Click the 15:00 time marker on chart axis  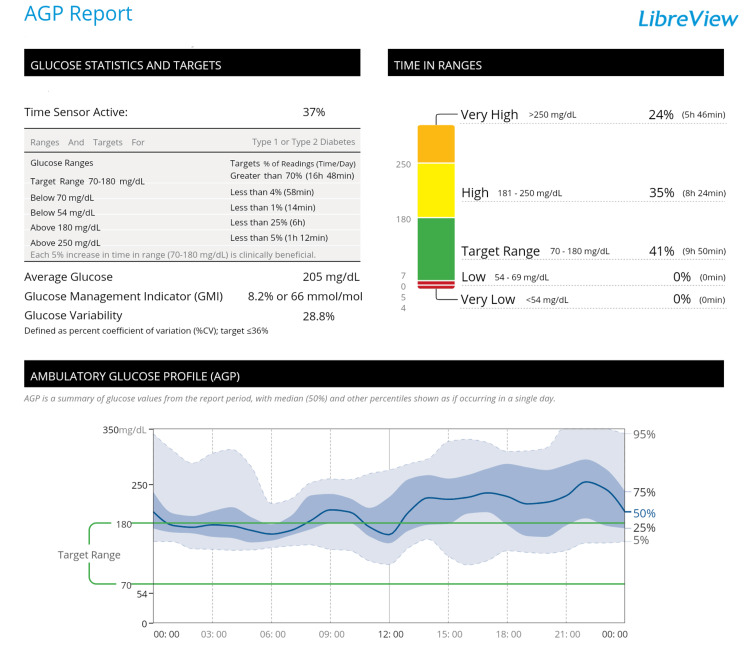pos(450,634)
